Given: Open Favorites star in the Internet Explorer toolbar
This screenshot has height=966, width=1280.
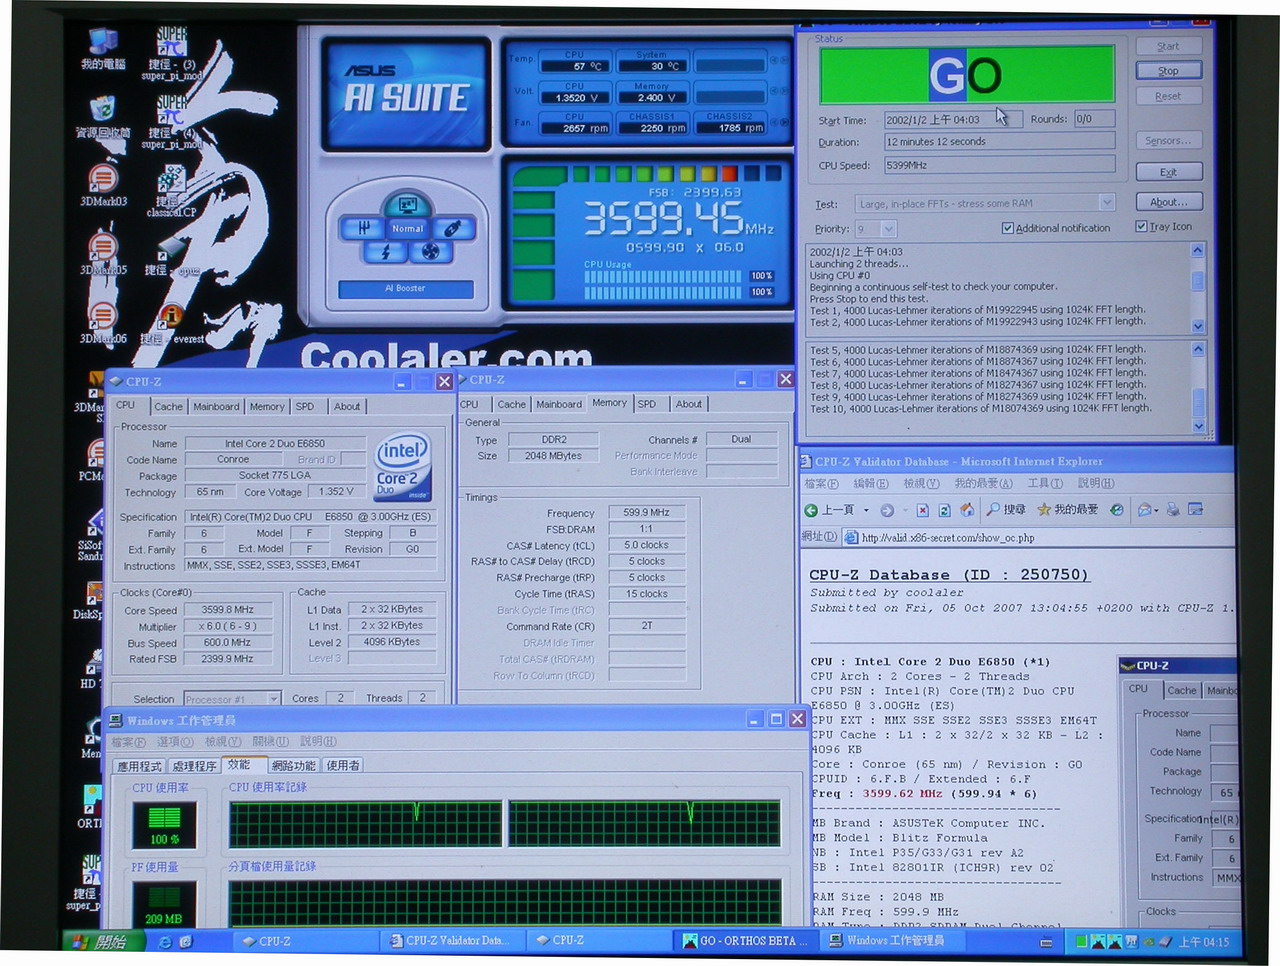Looking at the screenshot, I should [x=1068, y=510].
